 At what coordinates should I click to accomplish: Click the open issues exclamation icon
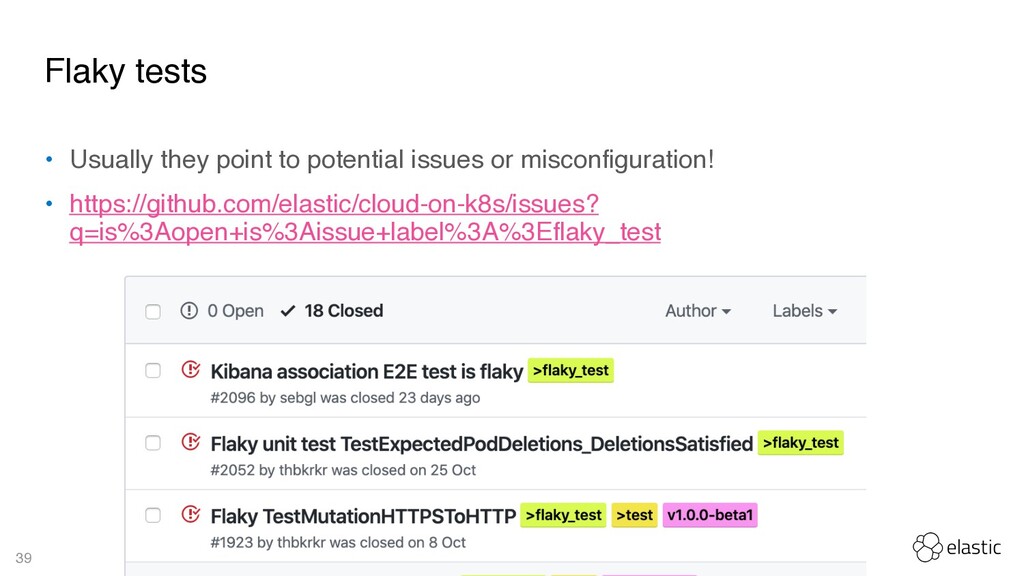(189, 311)
